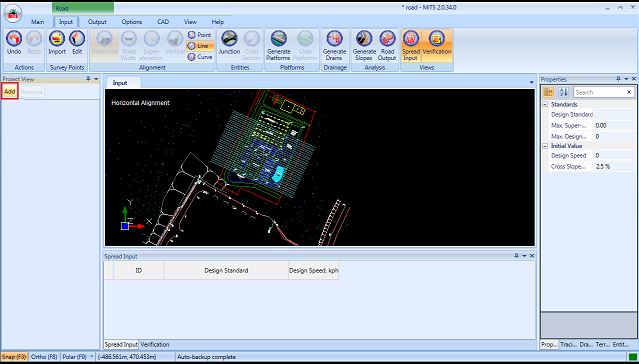Open the Project View panel dropdown arrow
The image size is (639, 364).
coord(96,79)
